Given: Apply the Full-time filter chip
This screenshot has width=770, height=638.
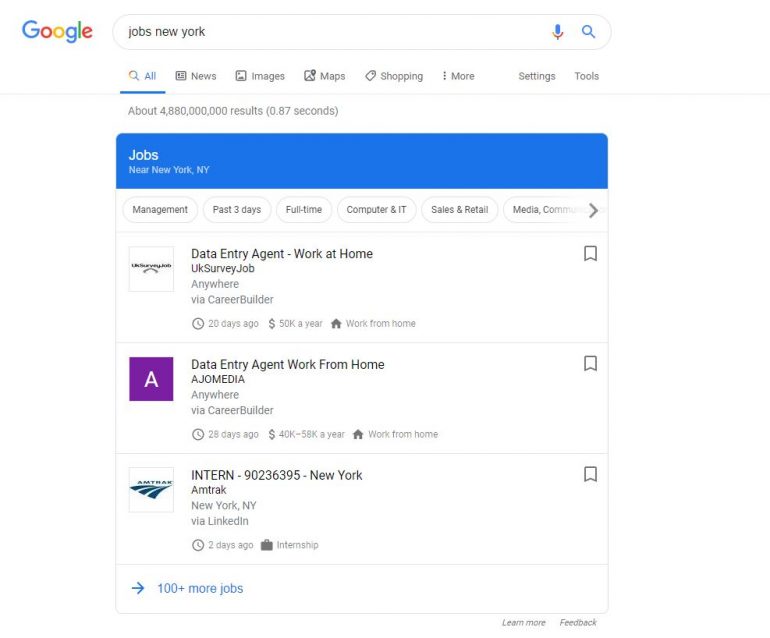Looking at the screenshot, I should tap(304, 210).
